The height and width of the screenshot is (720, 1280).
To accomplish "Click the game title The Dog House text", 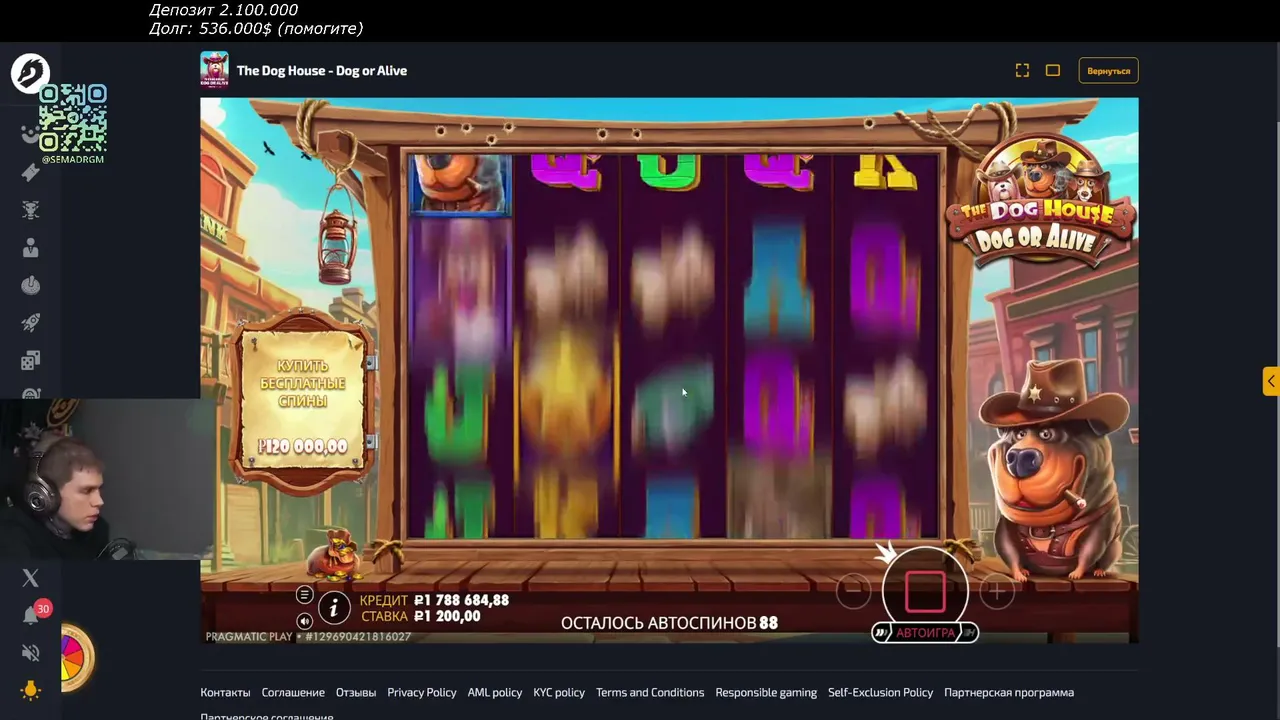I will coord(322,71).
